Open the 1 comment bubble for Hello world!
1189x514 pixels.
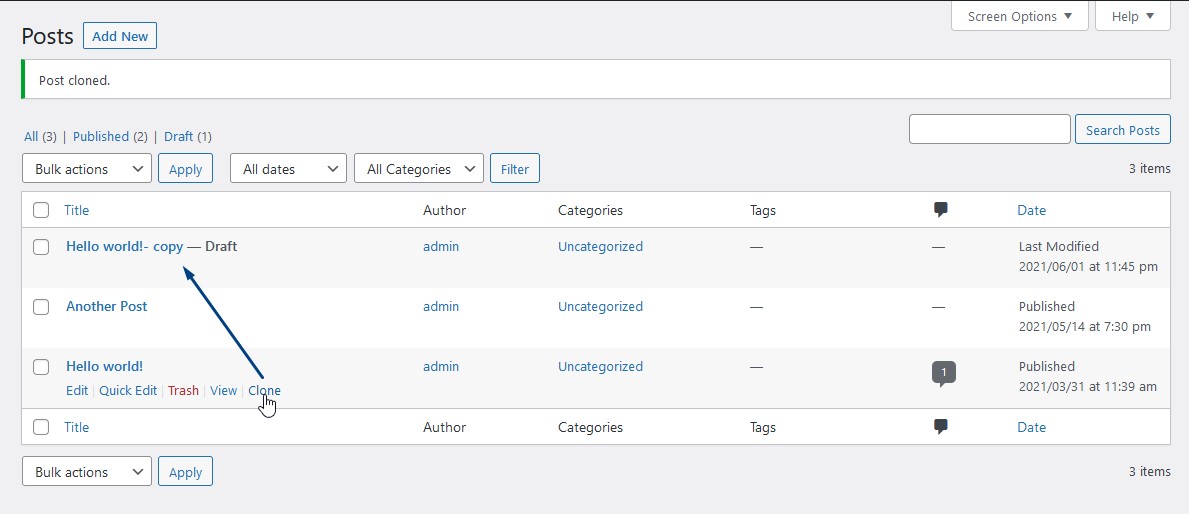pyautogui.click(x=943, y=374)
